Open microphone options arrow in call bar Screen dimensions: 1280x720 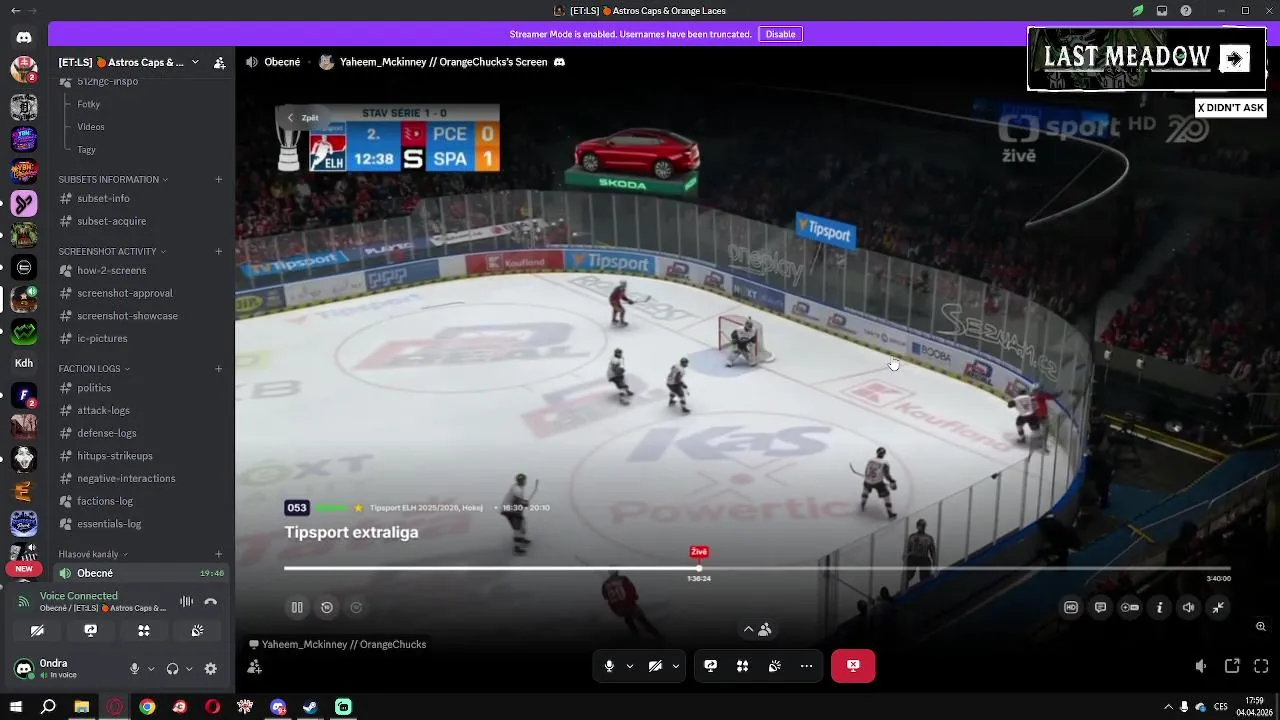(x=629, y=666)
